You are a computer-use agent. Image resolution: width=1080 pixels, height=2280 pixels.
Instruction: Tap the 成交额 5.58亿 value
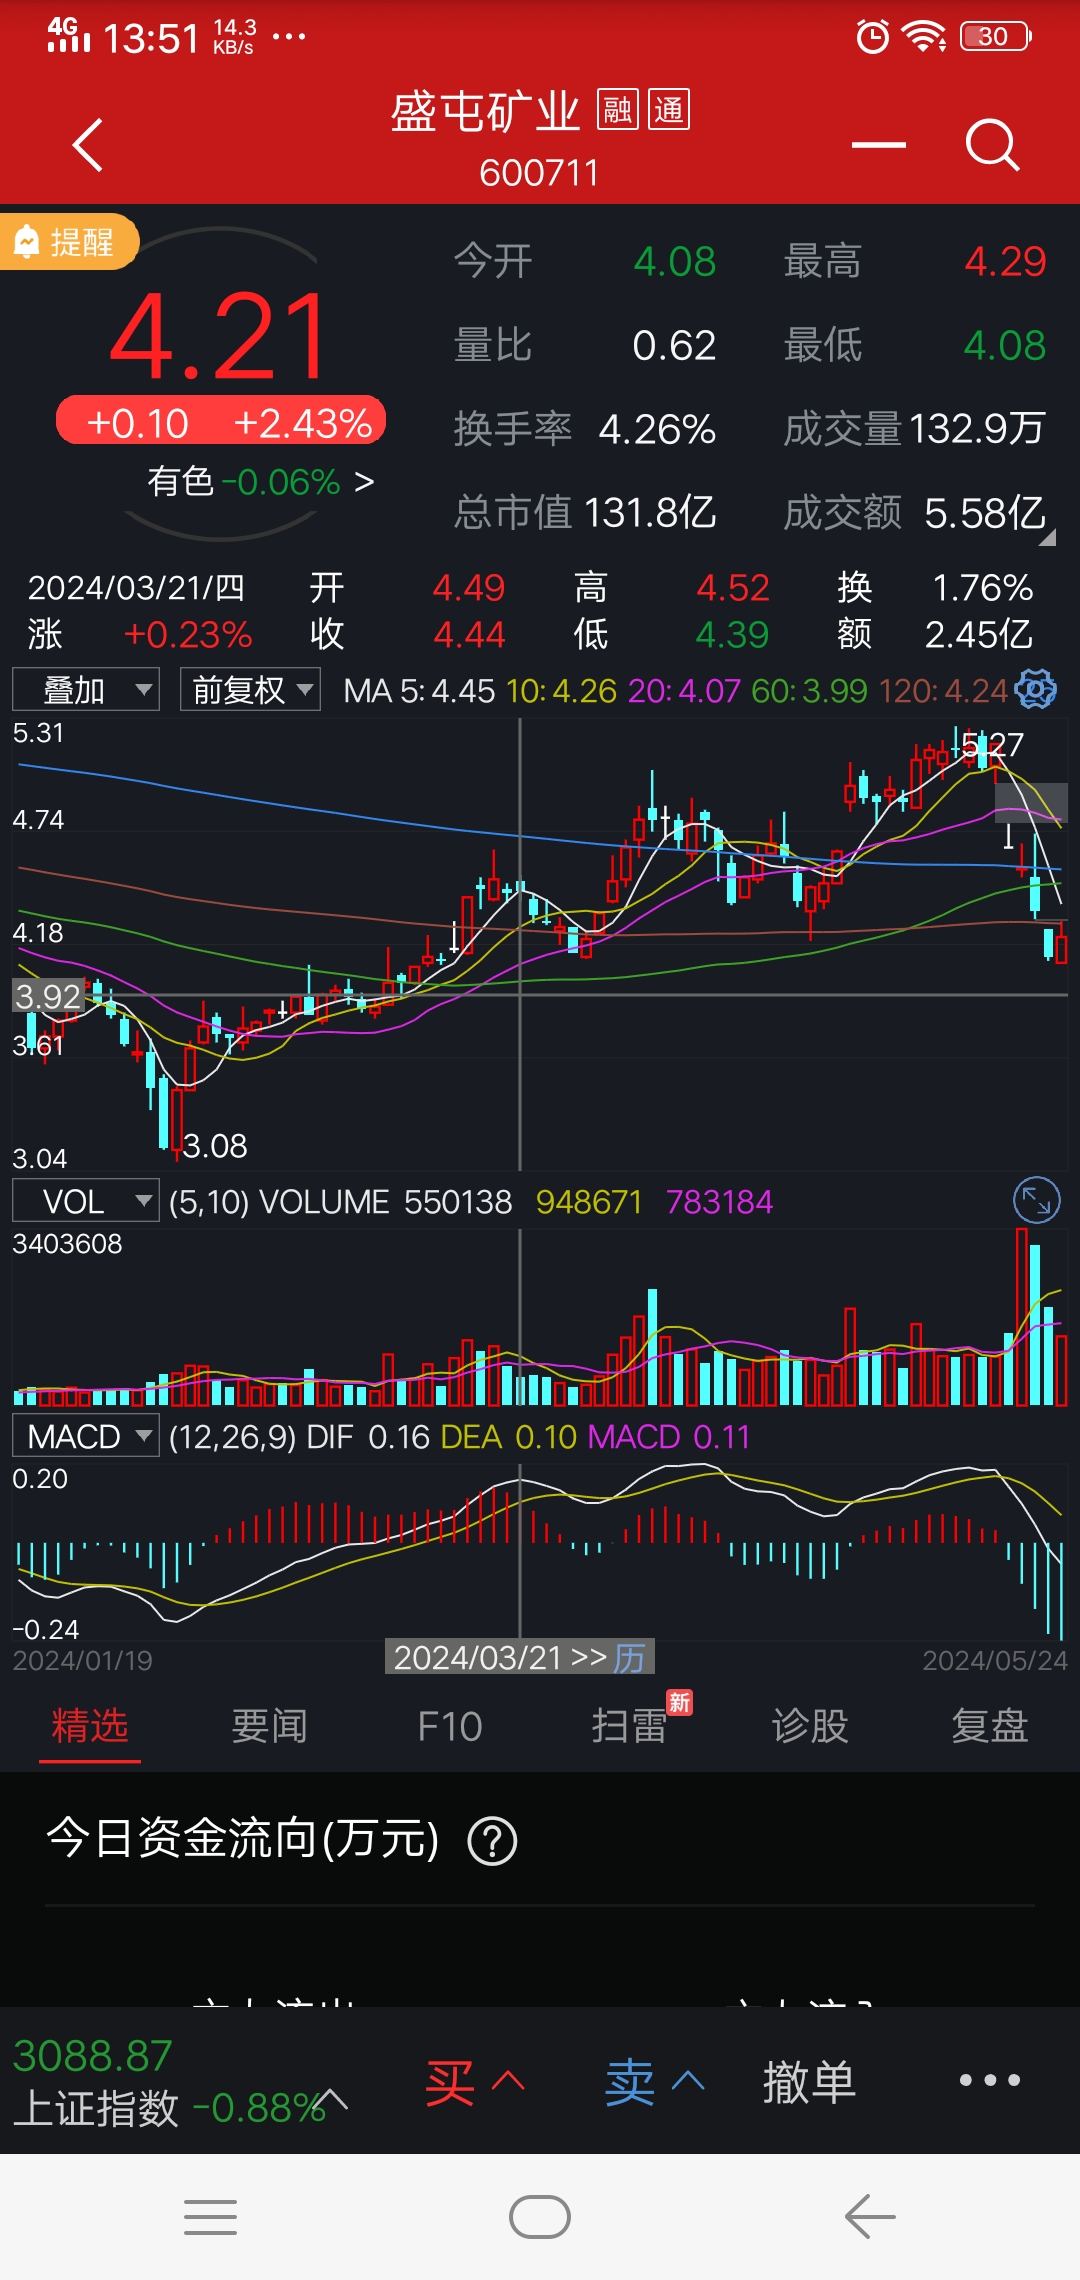click(x=985, y=513)
